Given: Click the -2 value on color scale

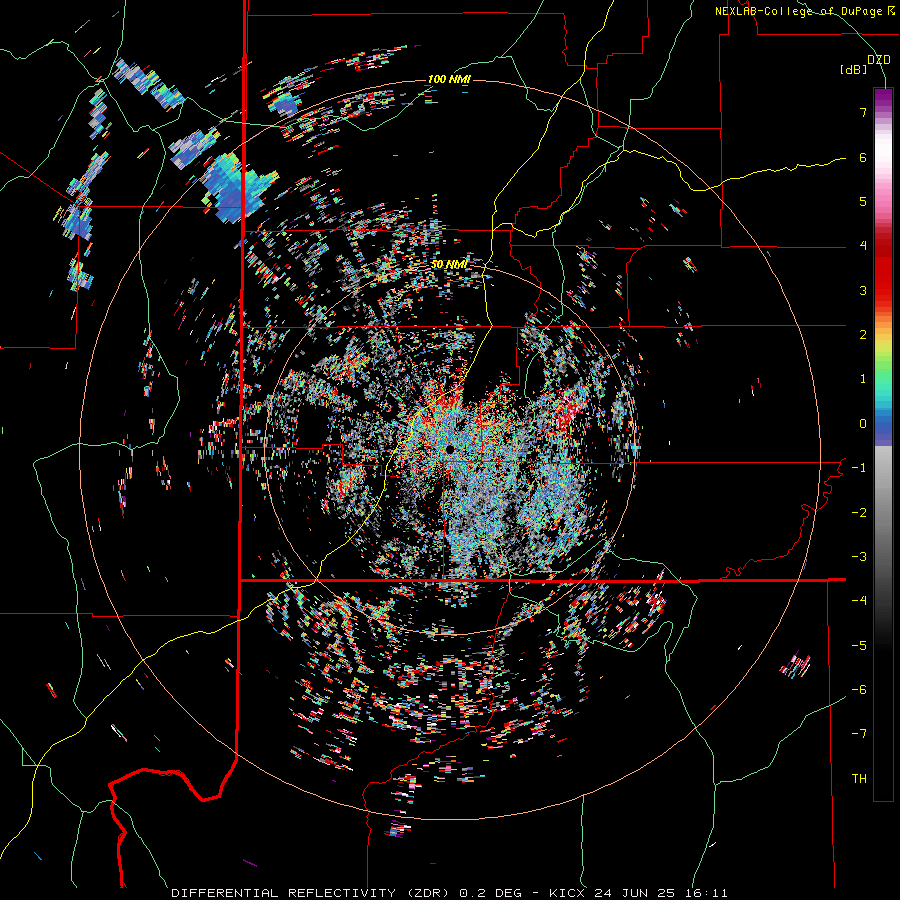Looking at the screenshot, I should 859,512.
